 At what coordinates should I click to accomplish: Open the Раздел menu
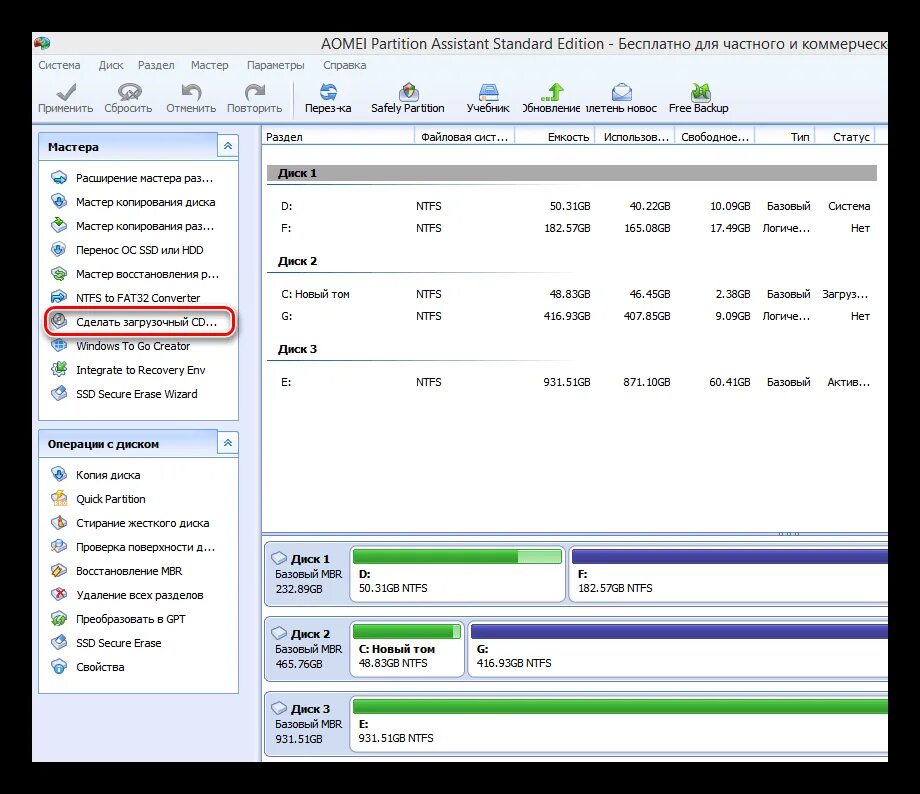coord(156,65)
